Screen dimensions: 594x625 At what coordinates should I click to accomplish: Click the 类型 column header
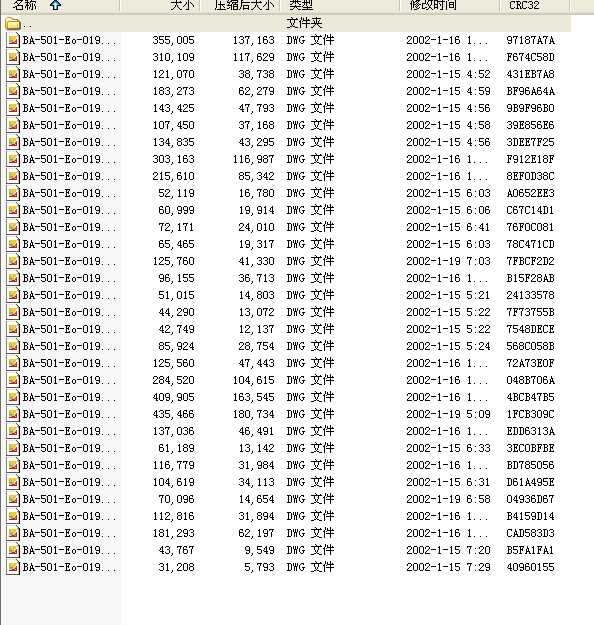[340, 6]
